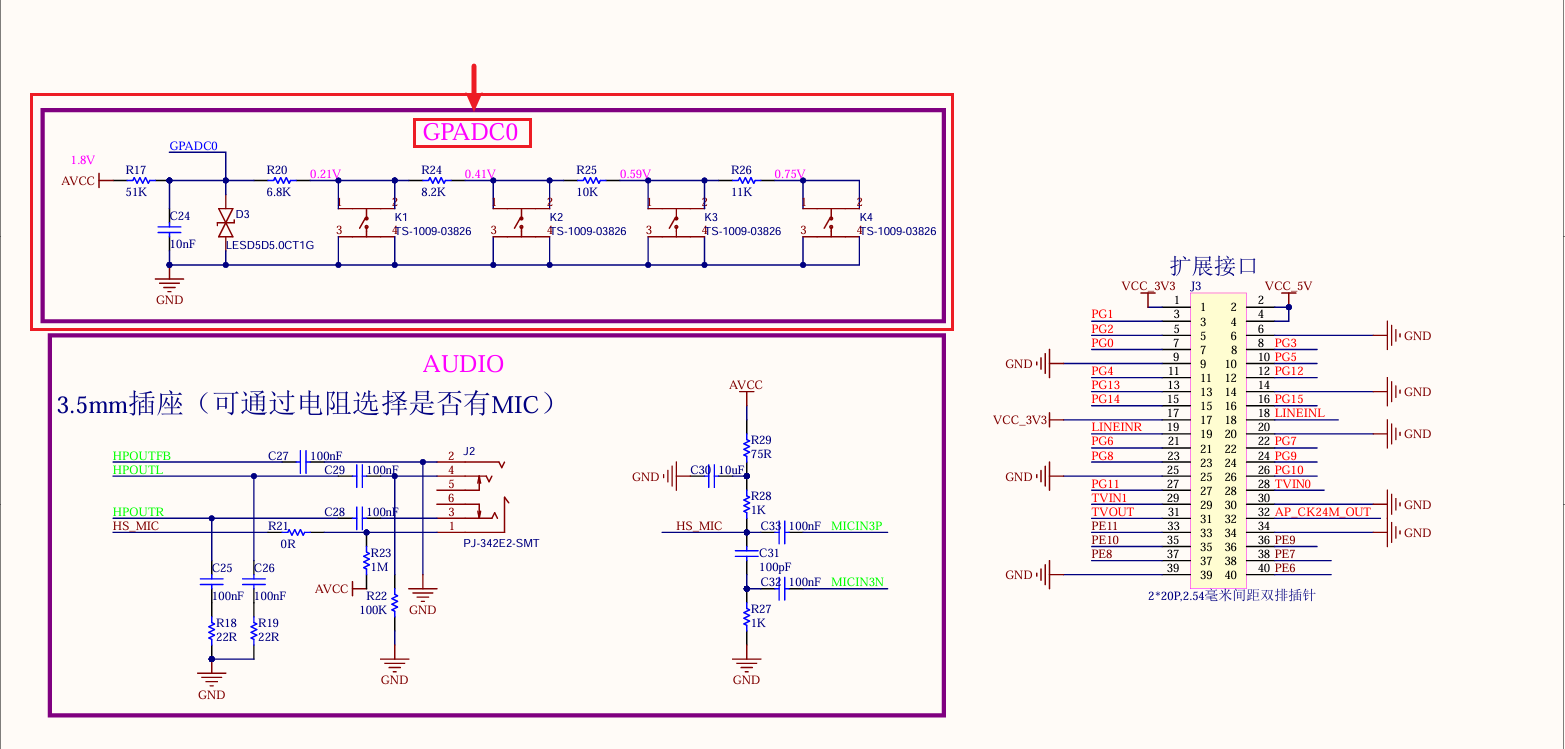1565x749 pixels.
Task: Select the HPOUTL net label
Action: click(x=138, y=470)
